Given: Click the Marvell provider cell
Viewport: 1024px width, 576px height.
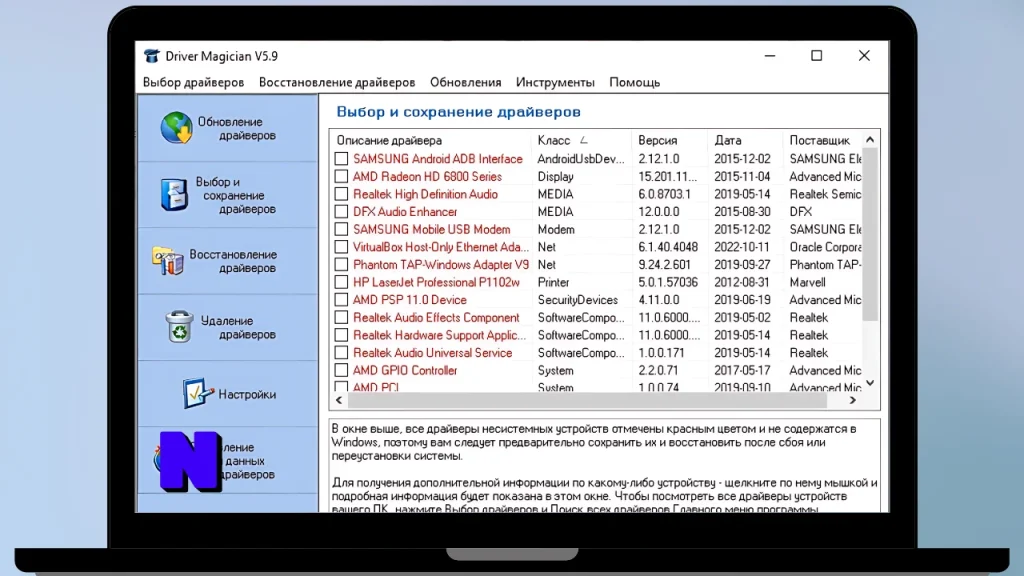Looking at the screenshot, I should tap(807, 282).
